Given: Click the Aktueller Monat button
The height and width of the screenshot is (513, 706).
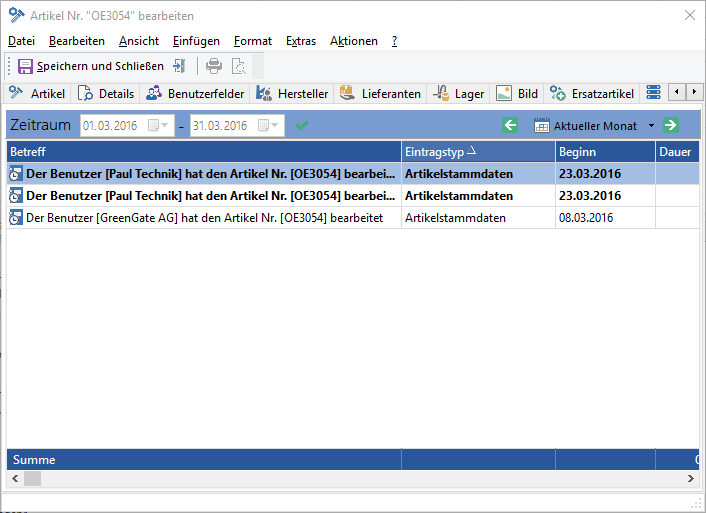Looking at the screenshot, I should pos(586,126).
